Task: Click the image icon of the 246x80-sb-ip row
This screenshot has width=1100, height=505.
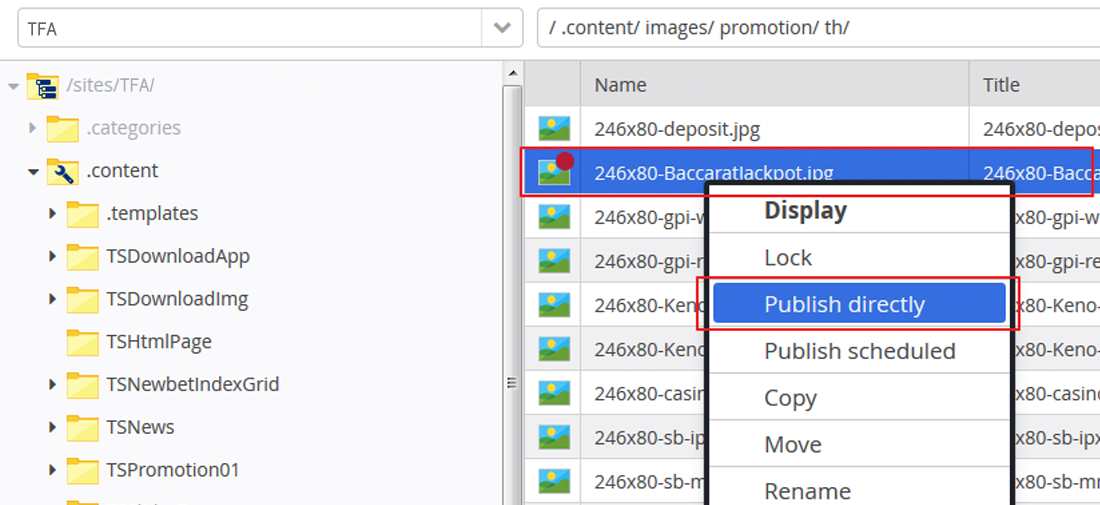Action: (x=554, y=438)
